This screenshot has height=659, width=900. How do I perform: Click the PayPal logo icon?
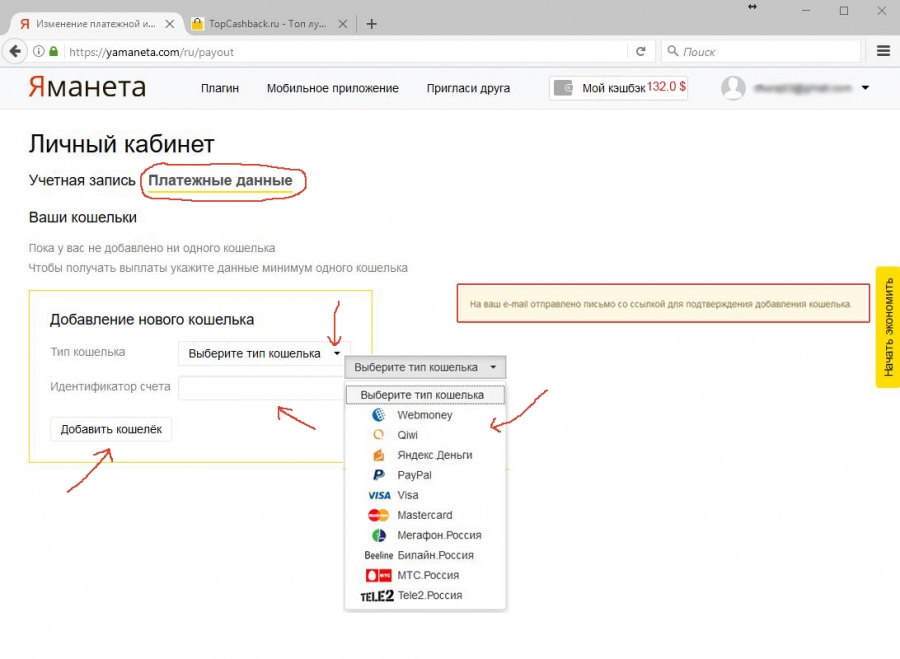tap(379, 475)
